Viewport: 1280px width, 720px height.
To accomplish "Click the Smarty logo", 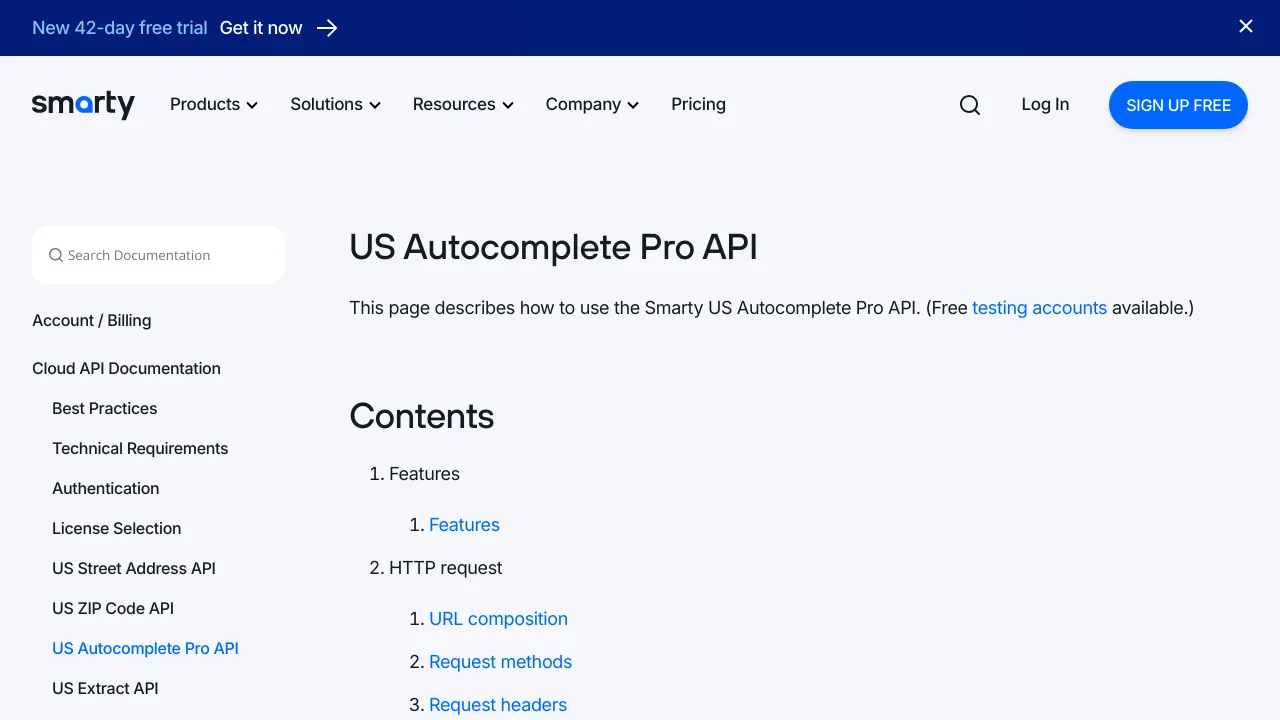I will [83, 104].
